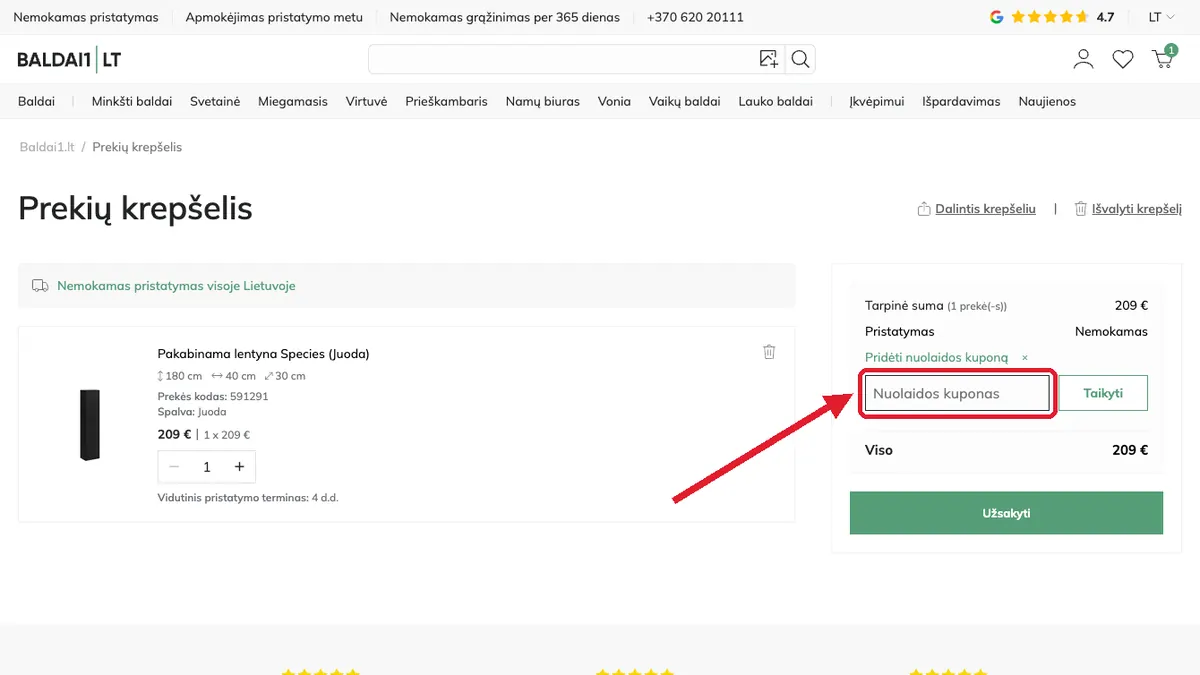Open the Baldai menu
Screen dimensions: 1200x675
(36, 101)
